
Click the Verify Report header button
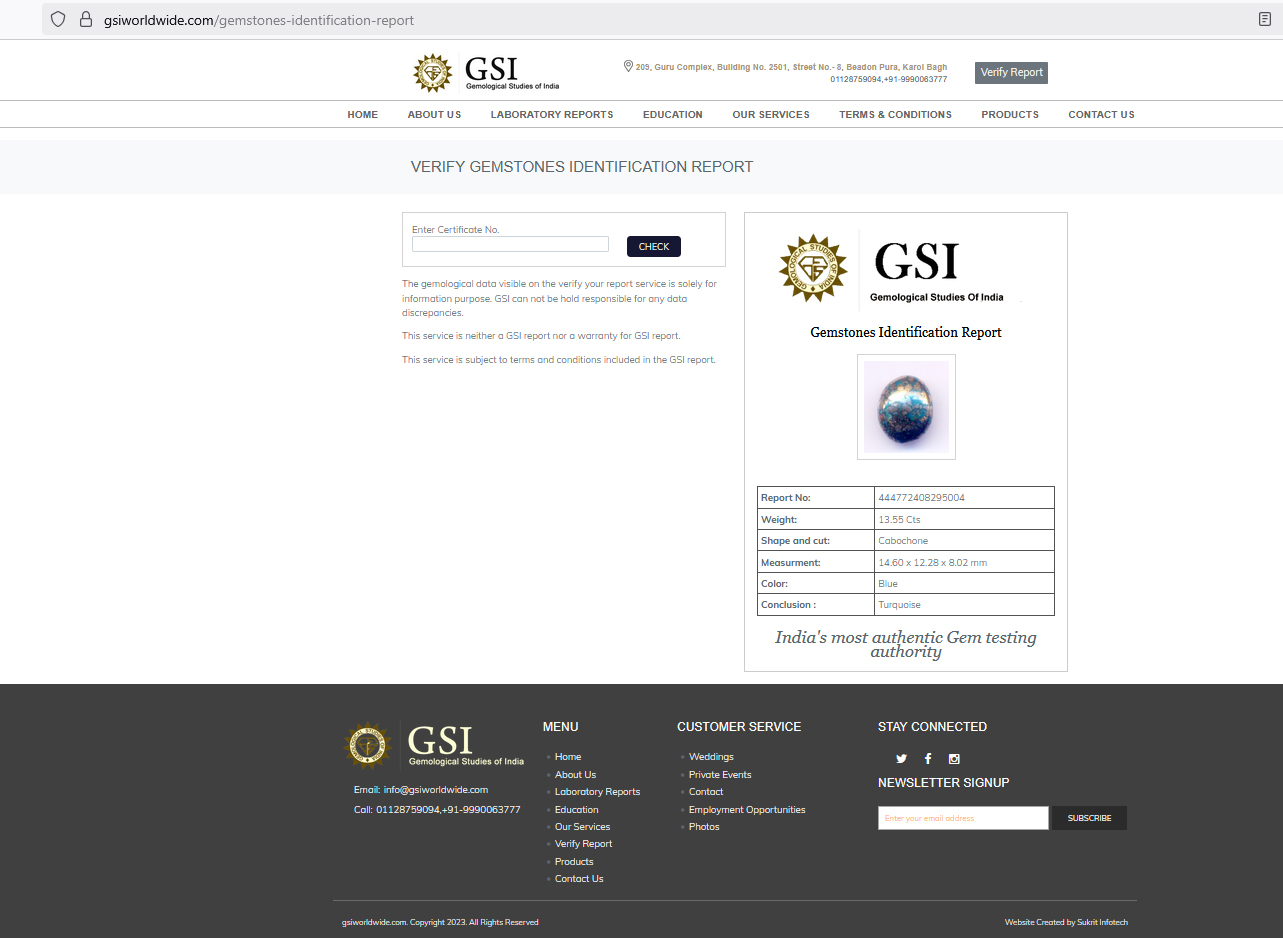pos(1011,72)
